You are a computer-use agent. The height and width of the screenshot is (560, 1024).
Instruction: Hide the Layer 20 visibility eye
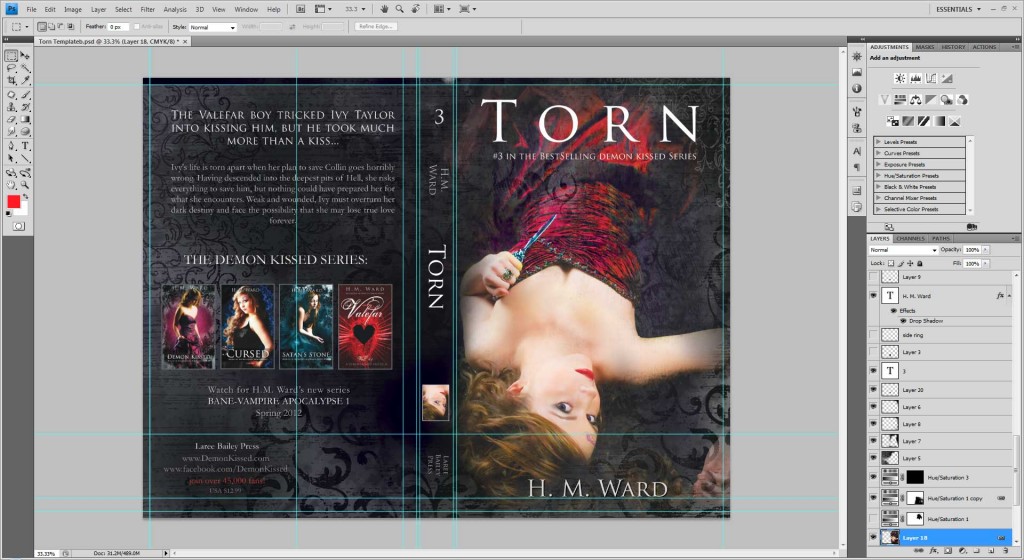(873, 390)
